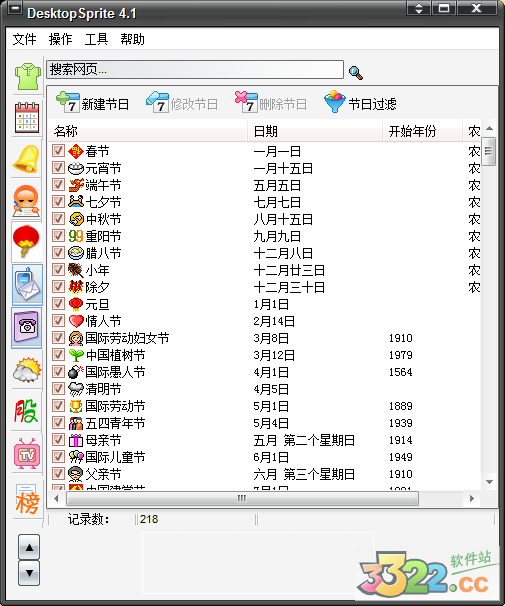
Task: Select the red lantern festival icon
Action: pyautogui.click(x=26, y=242)
